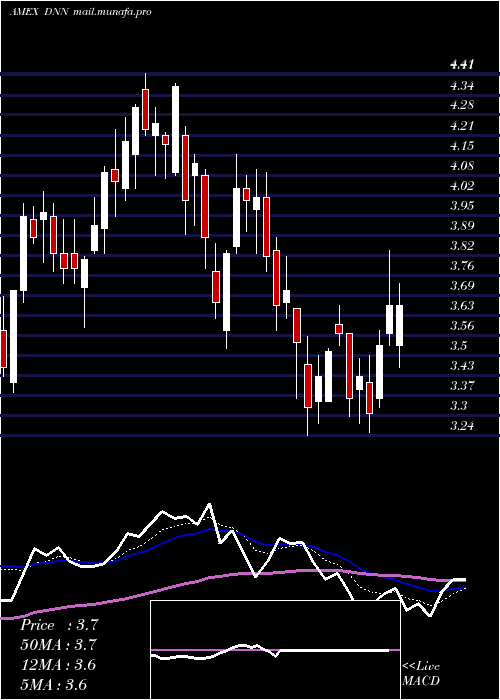Click the '<<Live MACD' label

pos(421,673)
